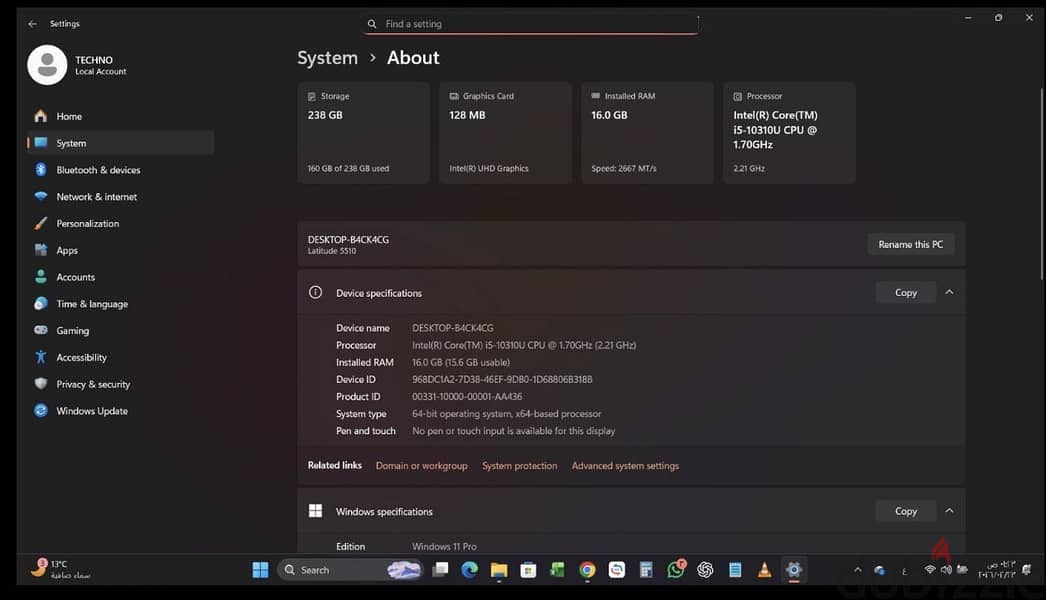Image resolution: width=1046 pixels, height=600 pixels.
Task: Click the Settings gear on the taskbar
Action: pos(794,570)
